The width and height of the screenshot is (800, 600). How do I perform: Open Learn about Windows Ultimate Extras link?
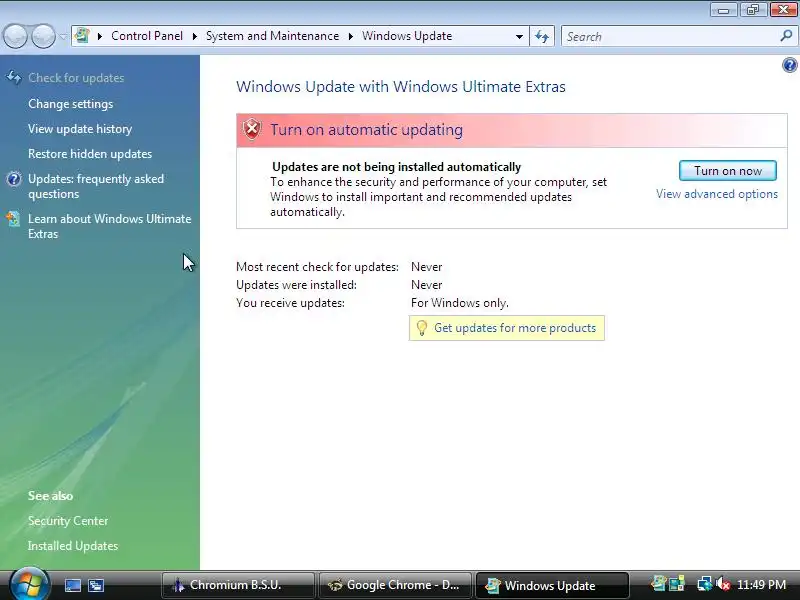coord(110,226)
